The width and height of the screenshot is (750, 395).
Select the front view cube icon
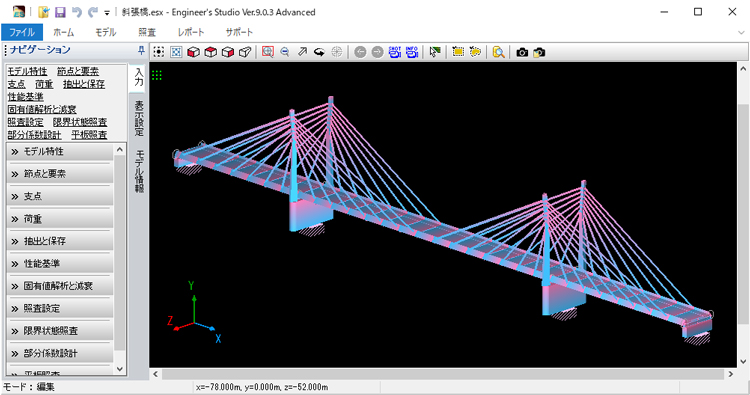(x=193, y=52)
